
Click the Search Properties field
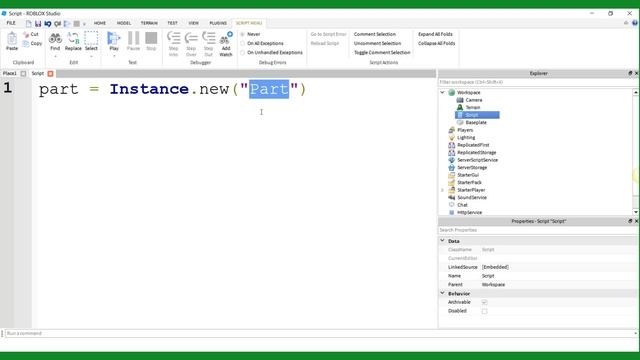point(538,230)
